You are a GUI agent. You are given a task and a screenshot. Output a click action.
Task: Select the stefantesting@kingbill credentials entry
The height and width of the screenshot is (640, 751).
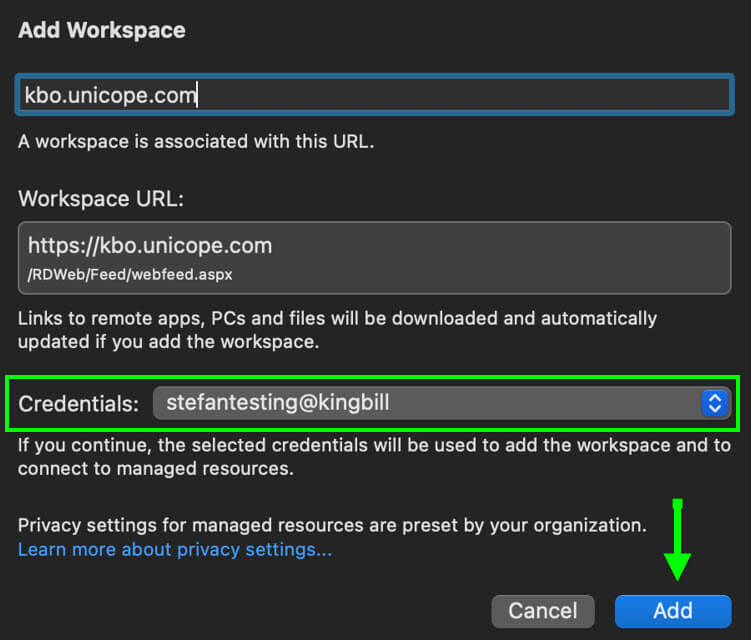(x=278, y=403)
